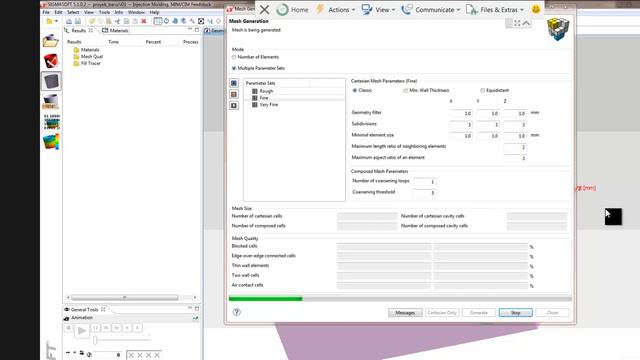The width and height of the screenshot is (640, 360).
Task: Open the File menu
Action: tap(46, 12)
